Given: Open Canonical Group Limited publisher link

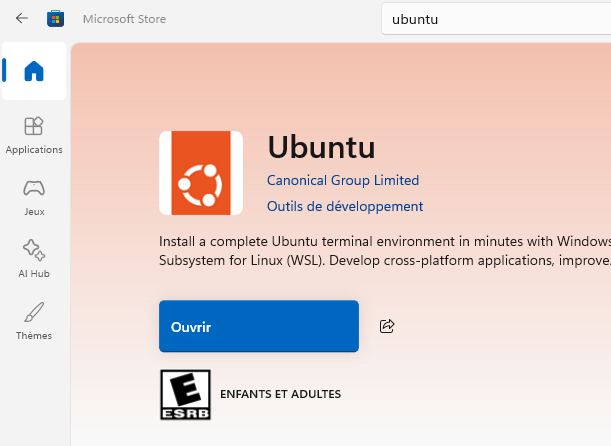Looking at the screenshot, I should [x=343, y=180].
